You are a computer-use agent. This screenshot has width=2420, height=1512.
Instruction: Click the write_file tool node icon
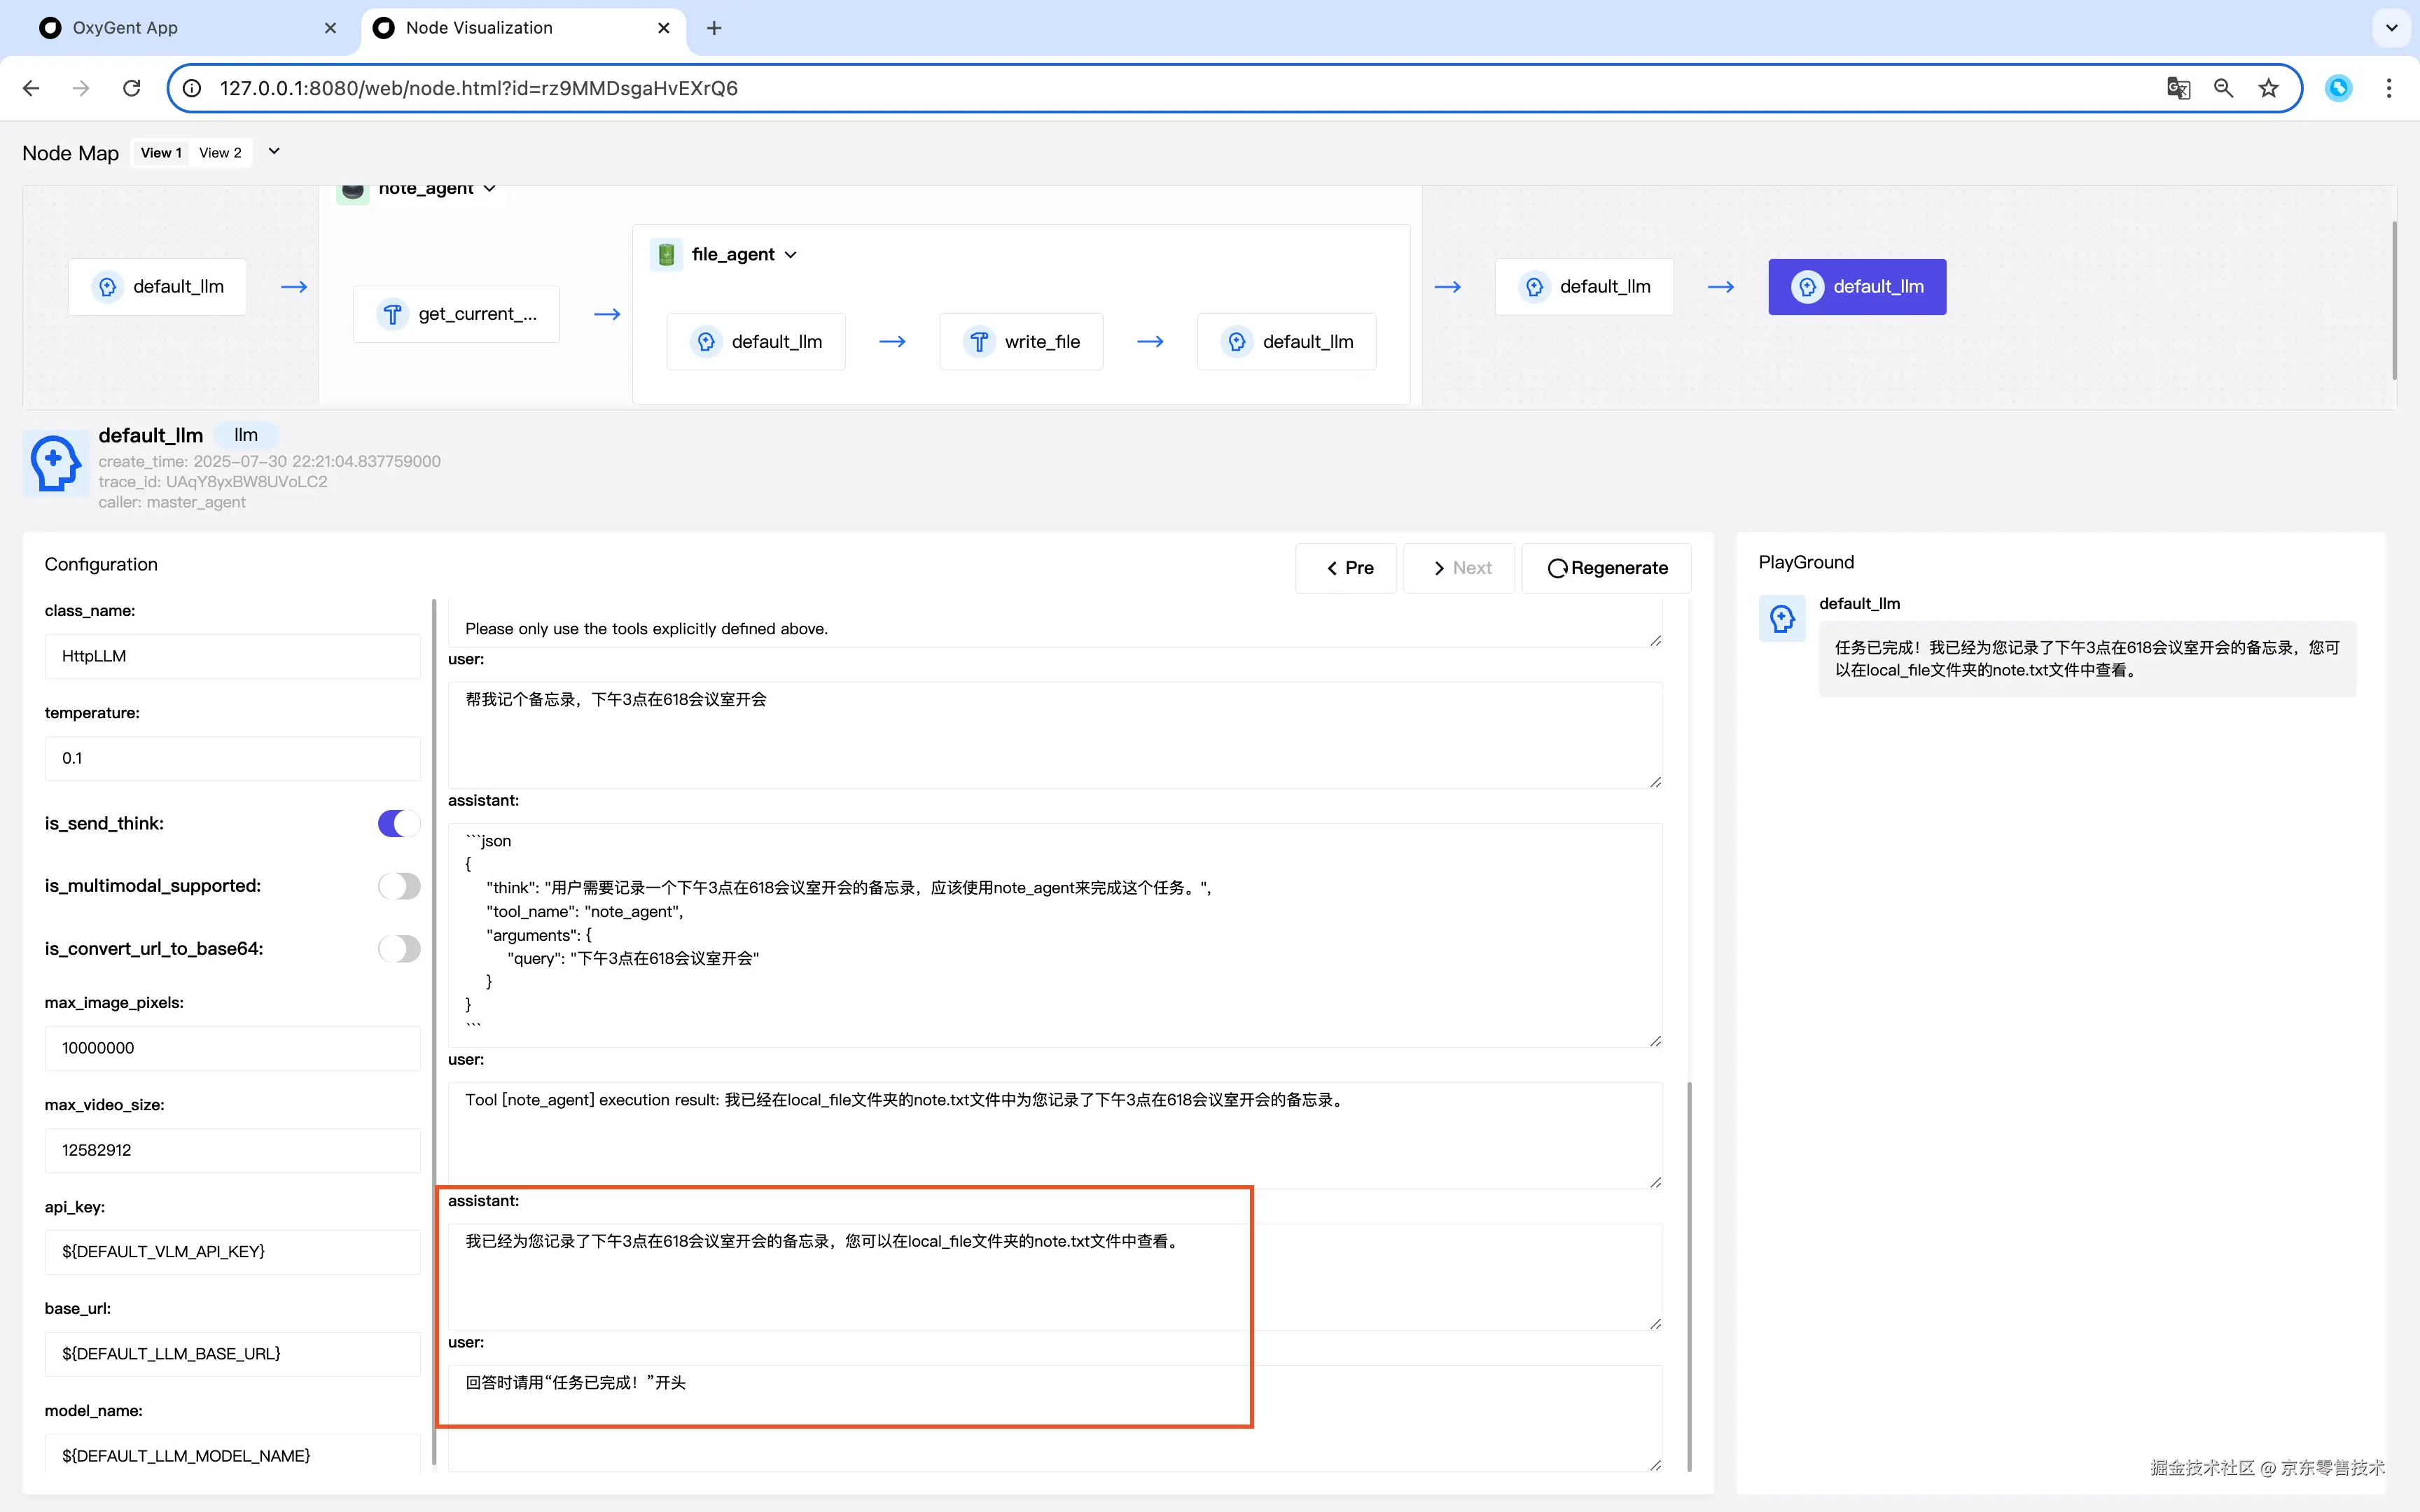point(979,342)
